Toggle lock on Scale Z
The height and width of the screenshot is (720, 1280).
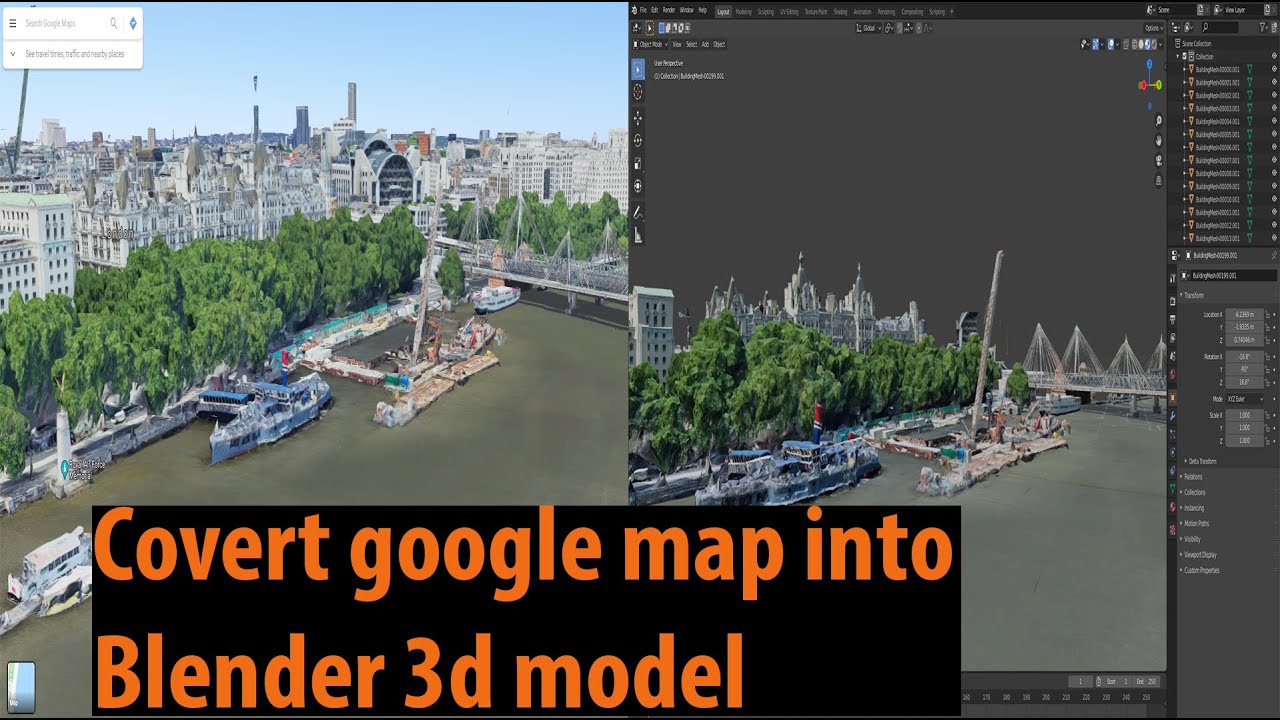pyautogui.click(x=1269, y=440)
